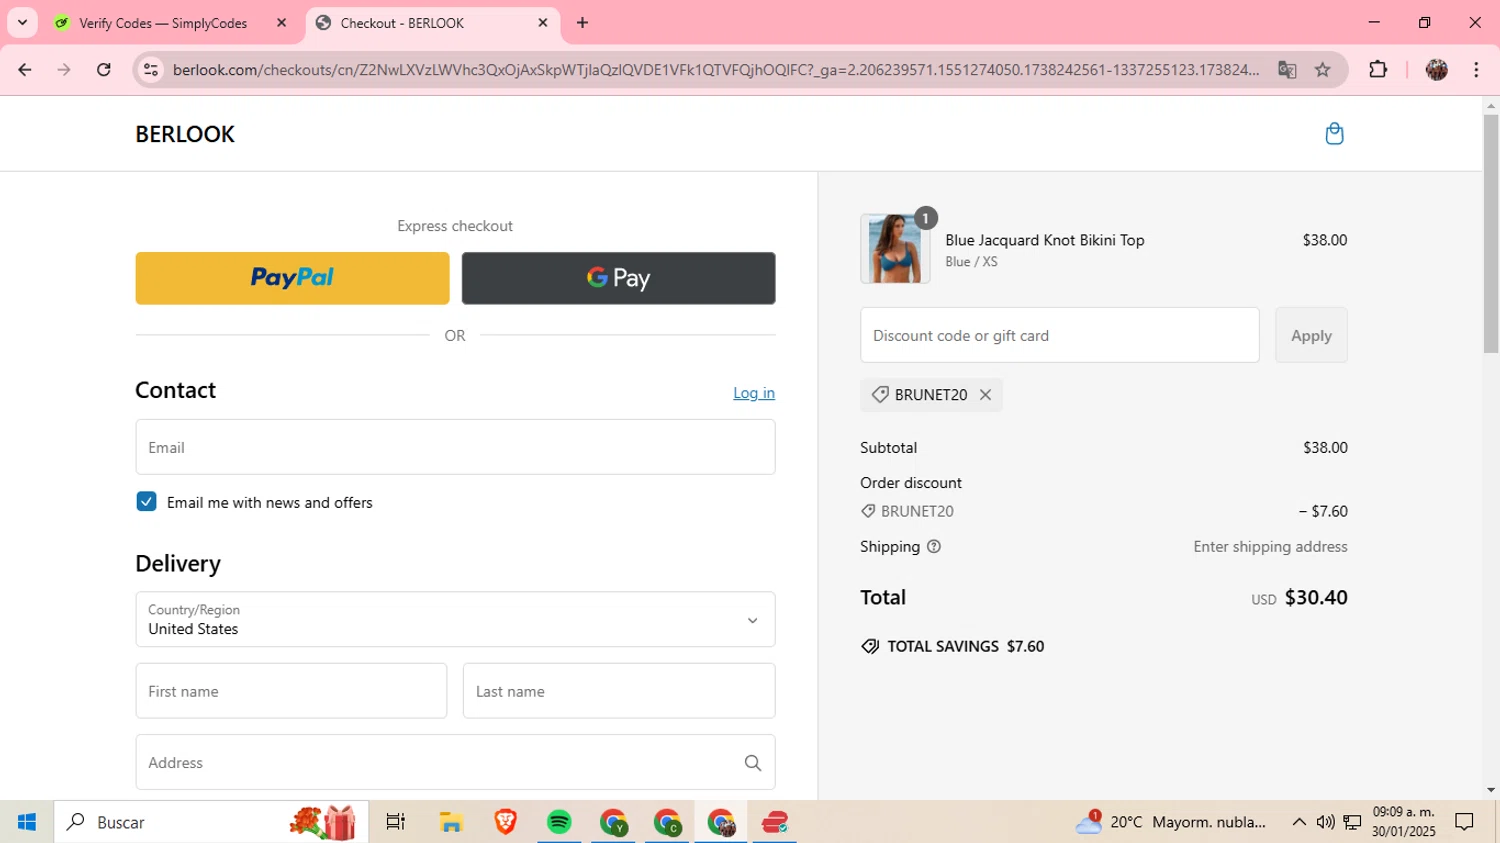This screenshot has height=843, width=1500.
Task: Launch Brave browser from the taskbar
Action: point(505,822)
